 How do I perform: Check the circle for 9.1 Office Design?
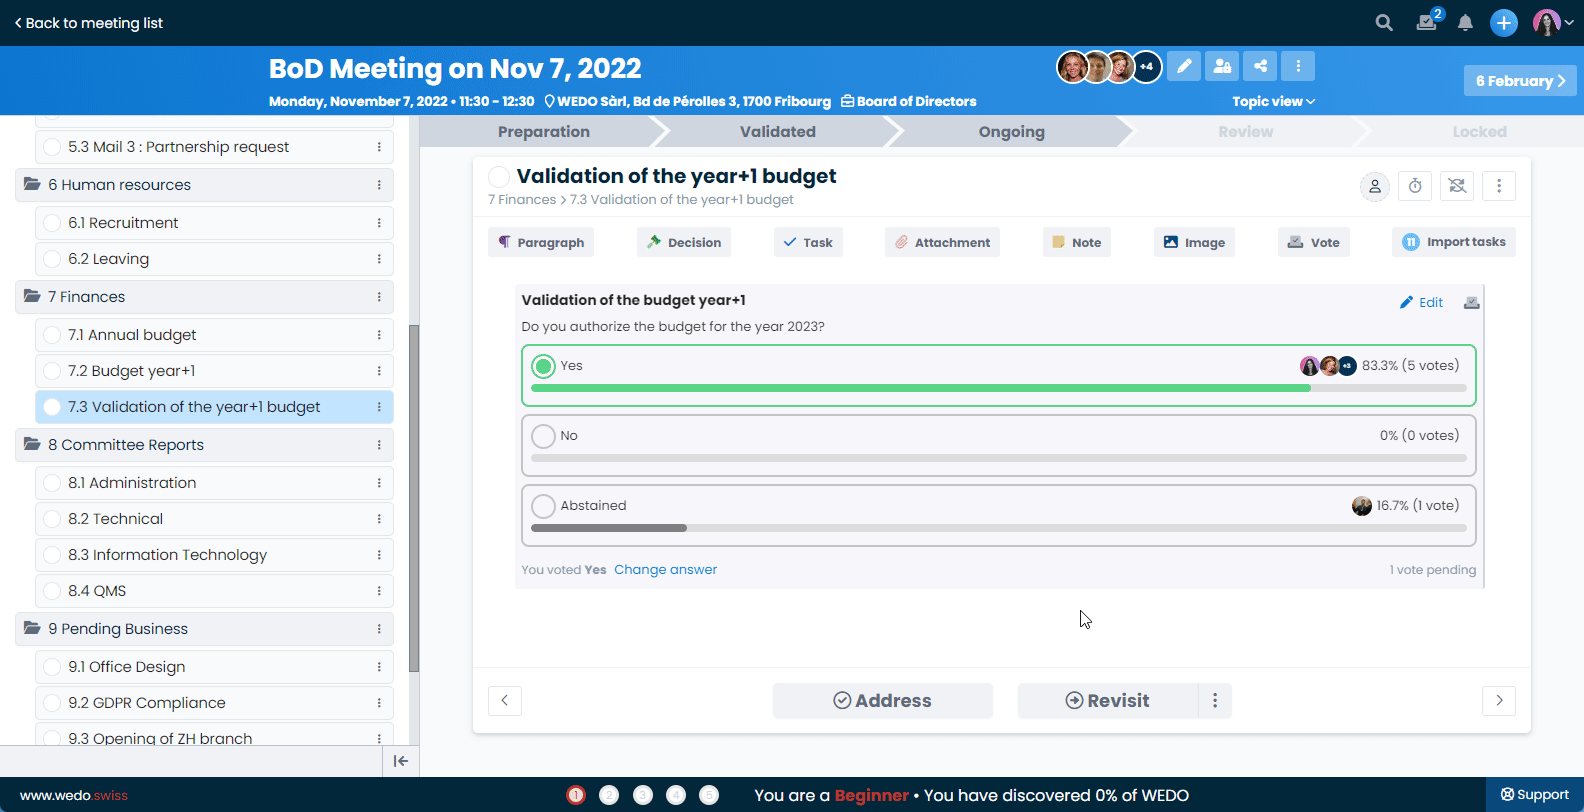52,667
